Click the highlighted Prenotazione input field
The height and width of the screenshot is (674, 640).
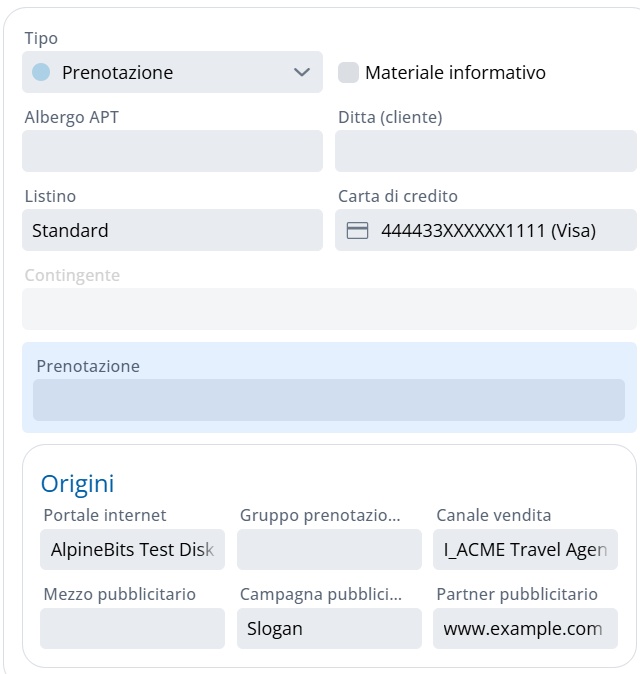pyautogui.click(x=329, y=400)
